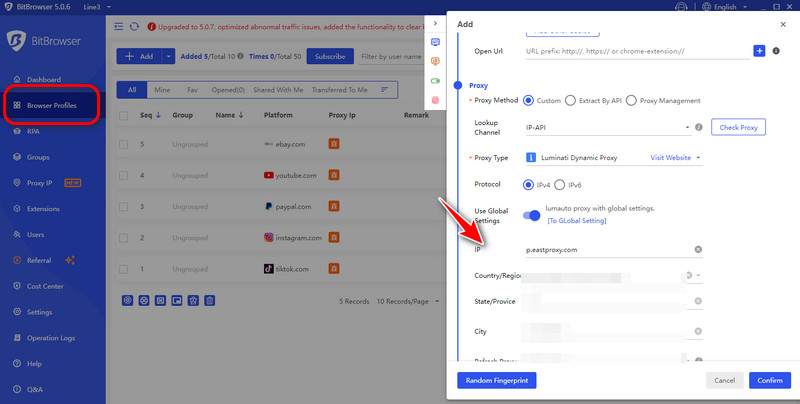
Task: Open the dropdown arrow next to Add
Action: [x=168, y=56]
